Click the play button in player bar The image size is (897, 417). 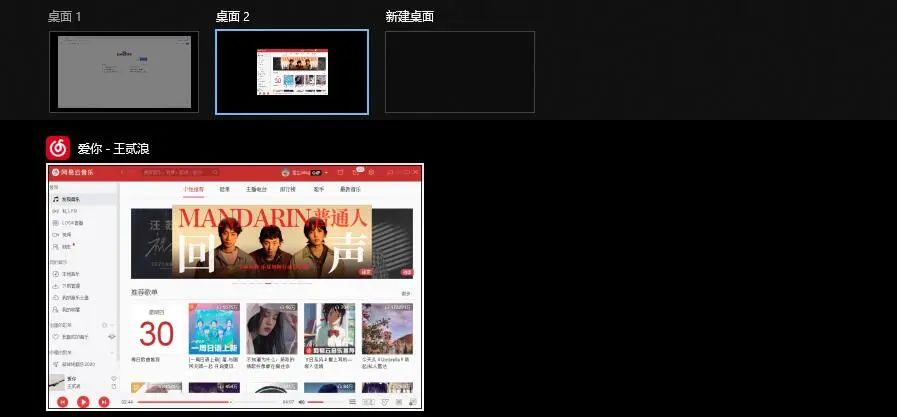tap(83, 402)
